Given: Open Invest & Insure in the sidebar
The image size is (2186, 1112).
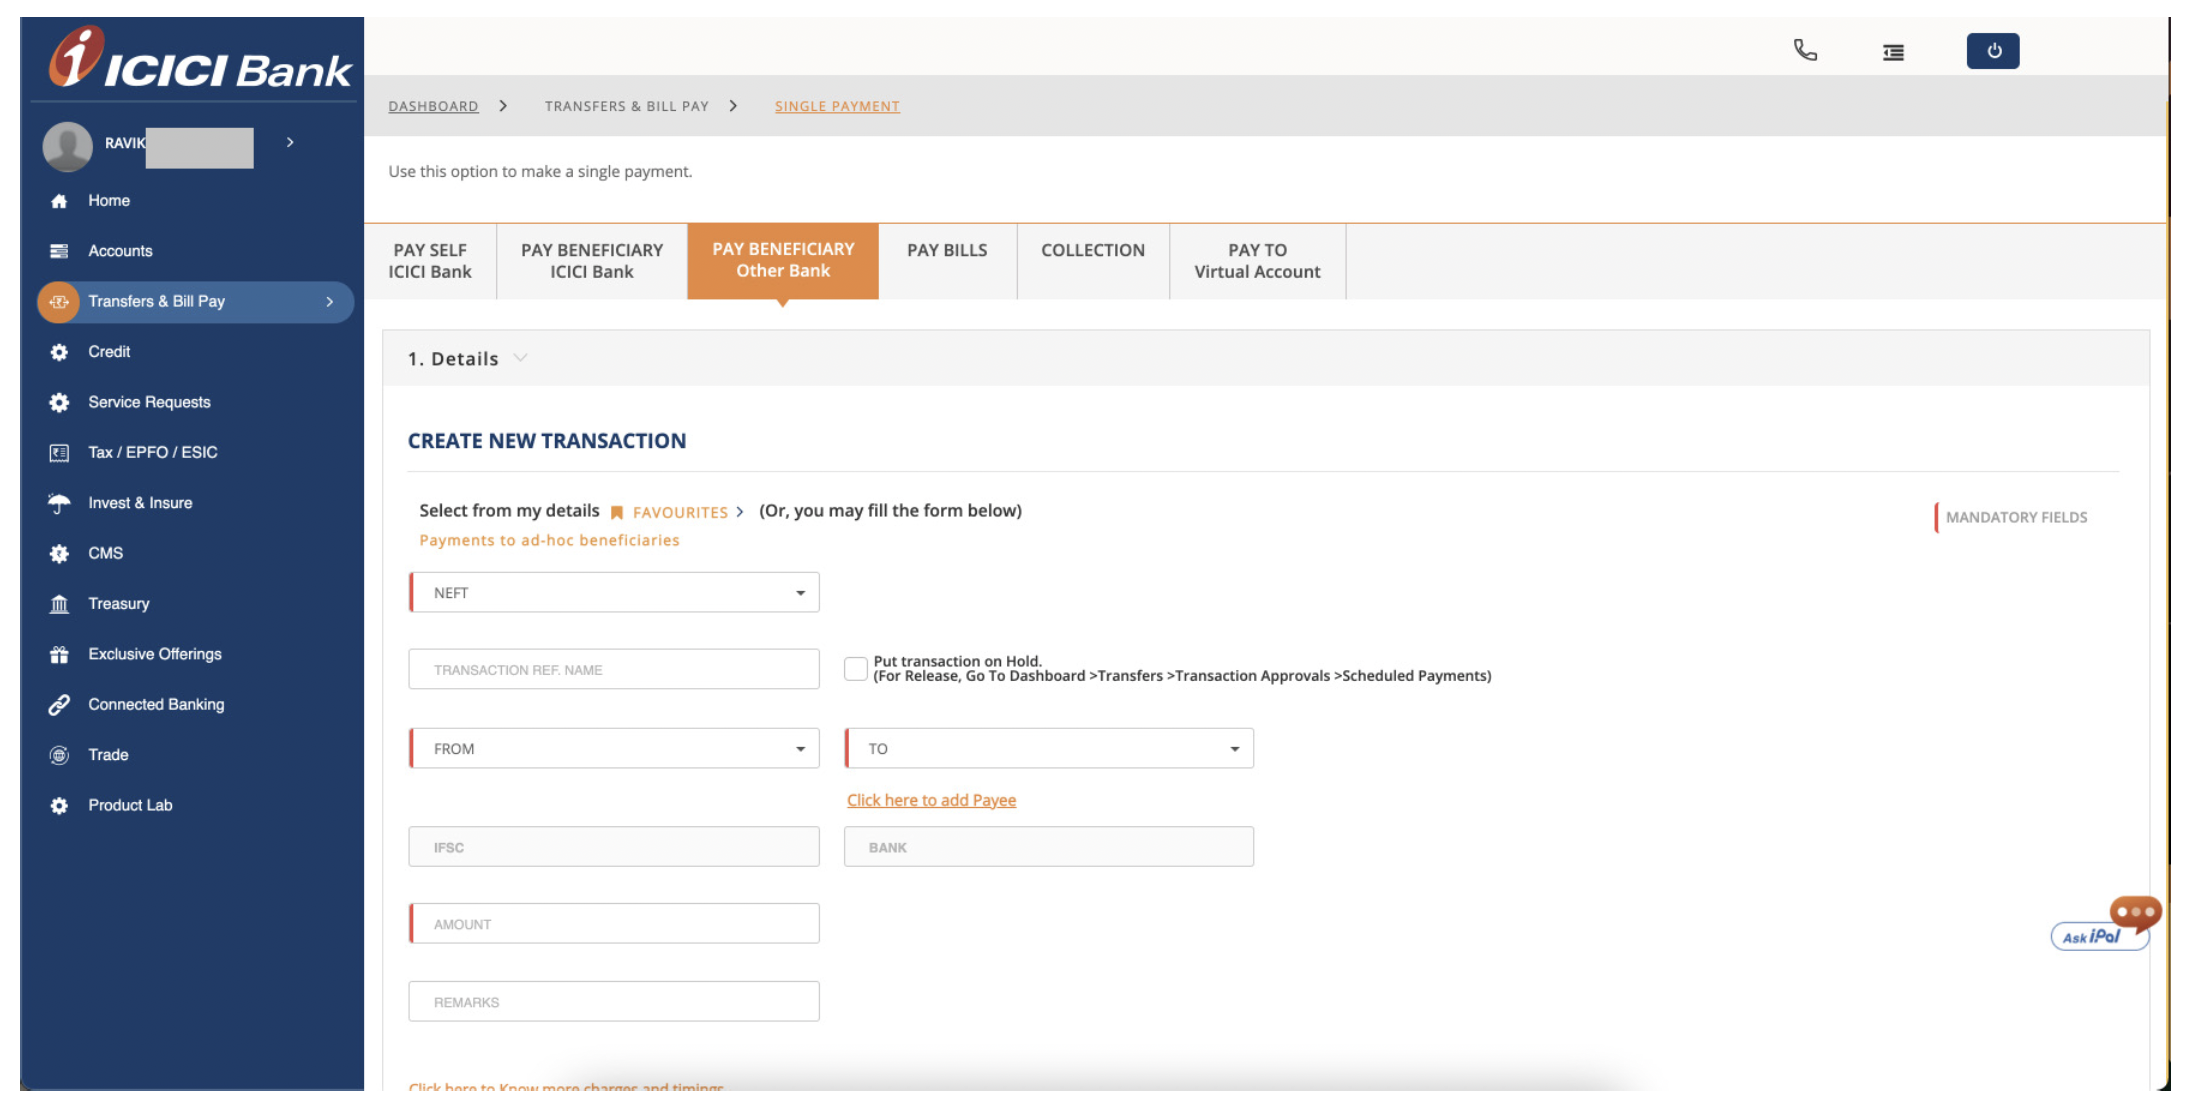Looking at the screenshot, I should (140, 503).
